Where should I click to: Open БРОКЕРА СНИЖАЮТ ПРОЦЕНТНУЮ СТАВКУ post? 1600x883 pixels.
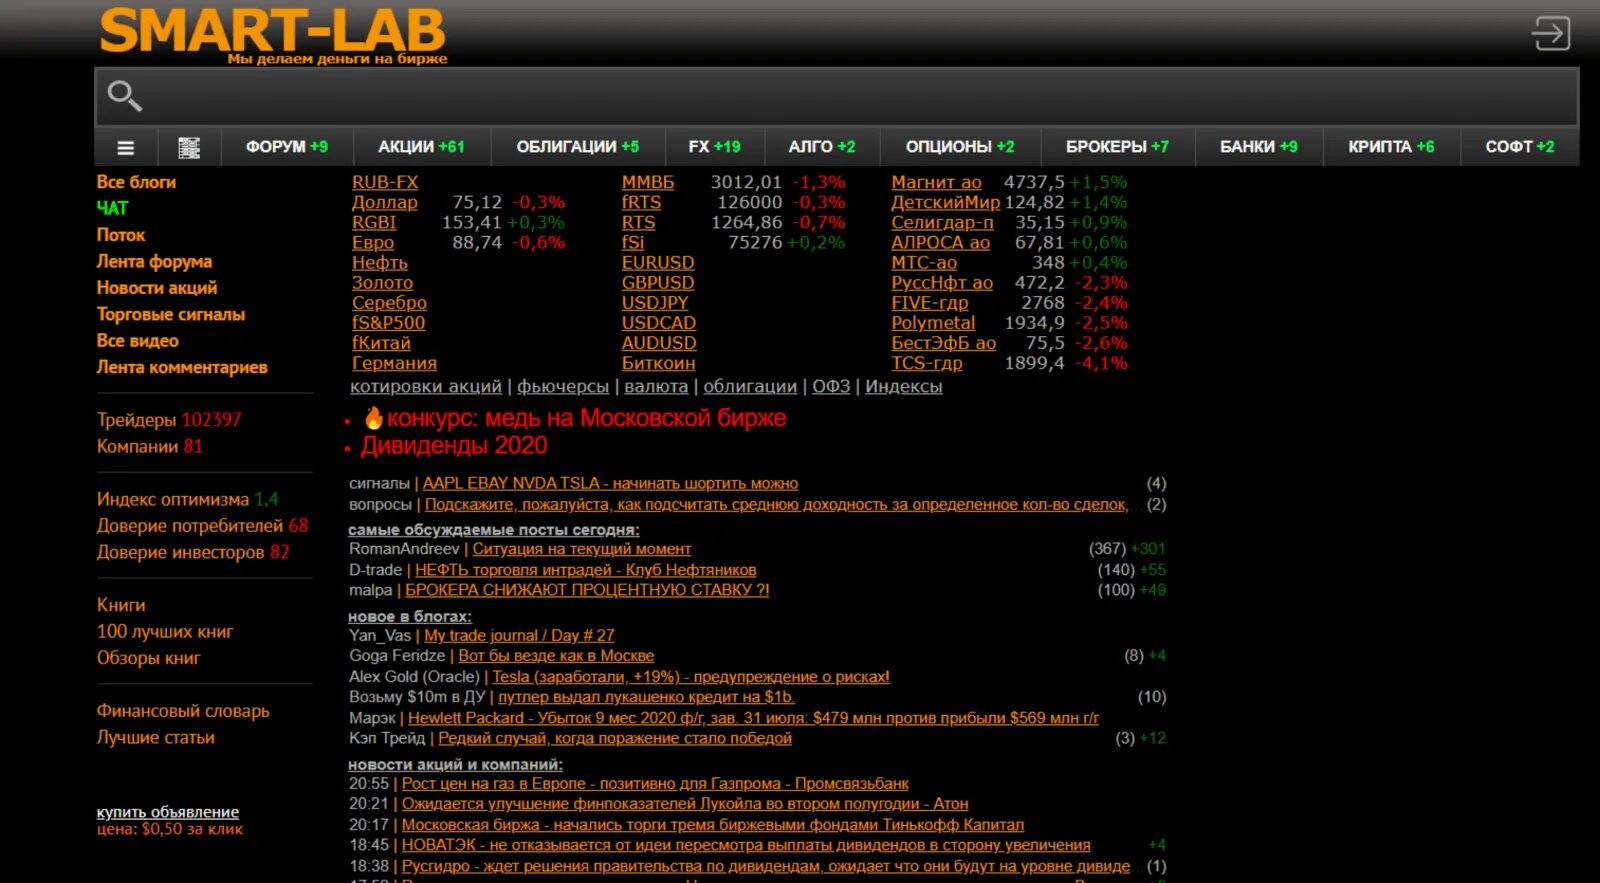click(587, 590)
